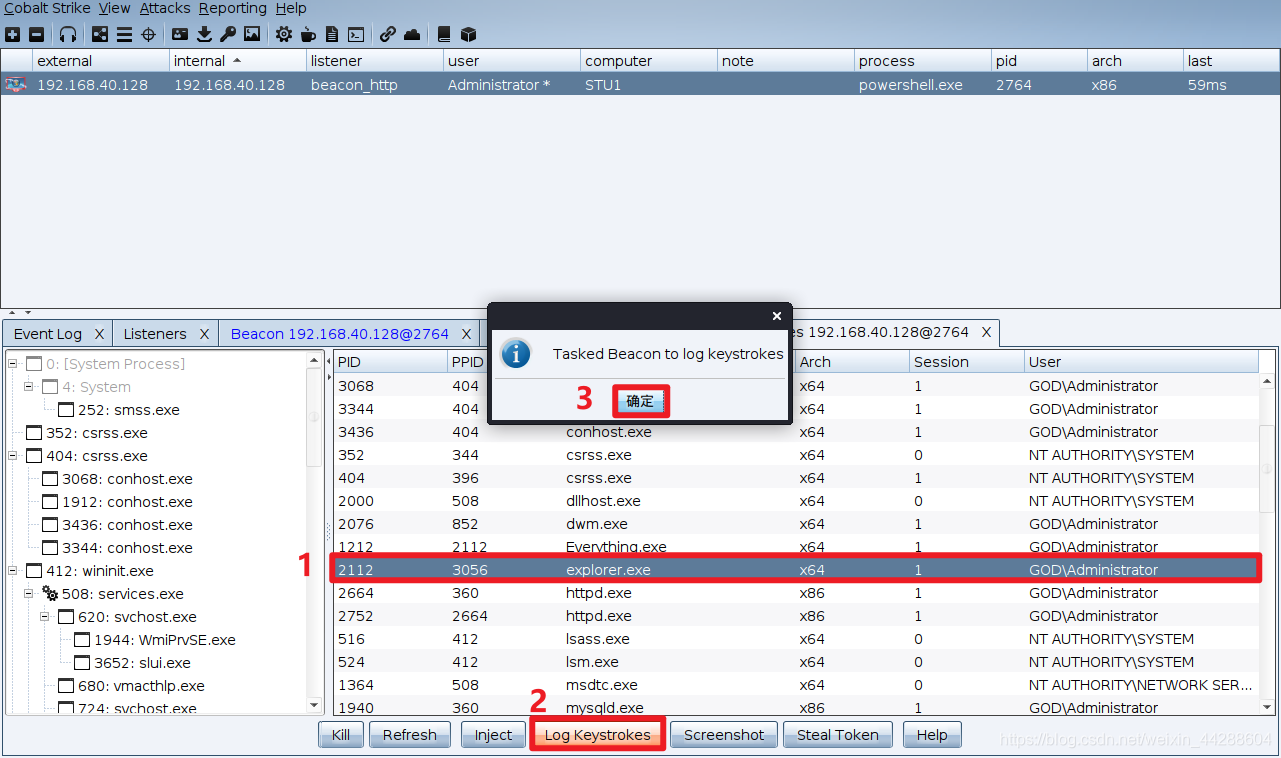1281x758 pixels.
Task: Click the Kill button
Action: coord(341,735)
